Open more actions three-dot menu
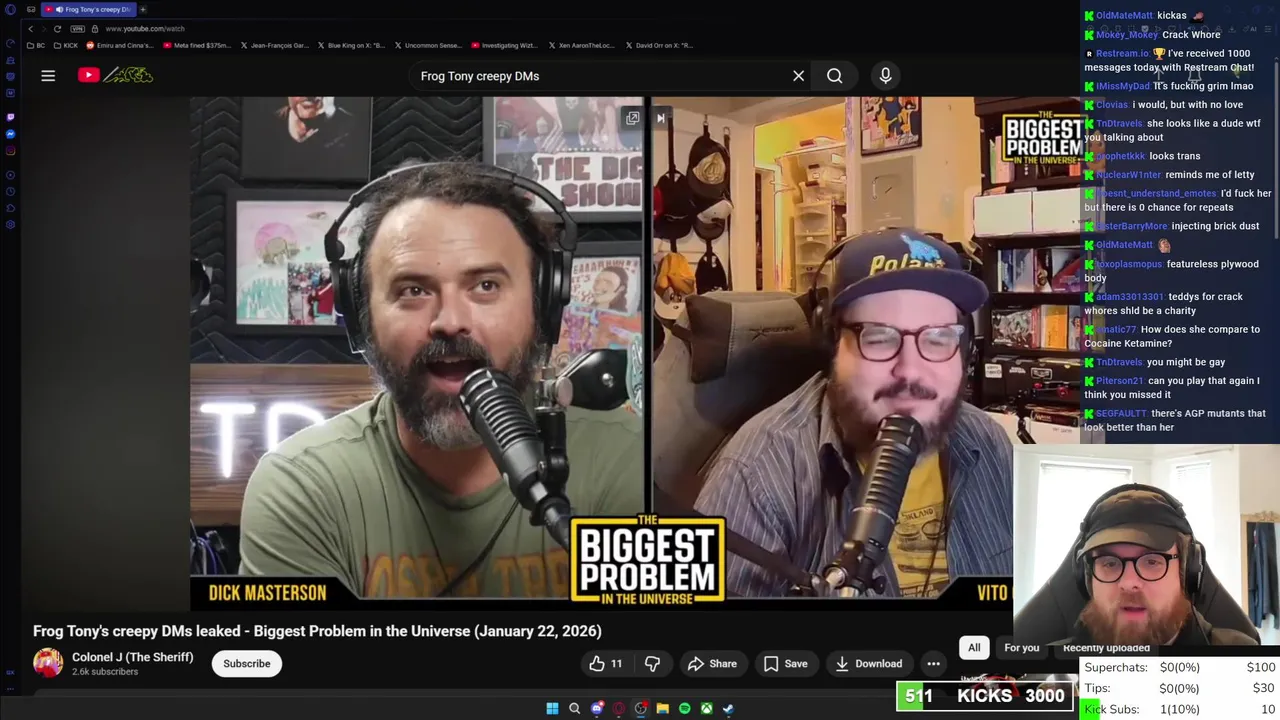 (933, 664)
